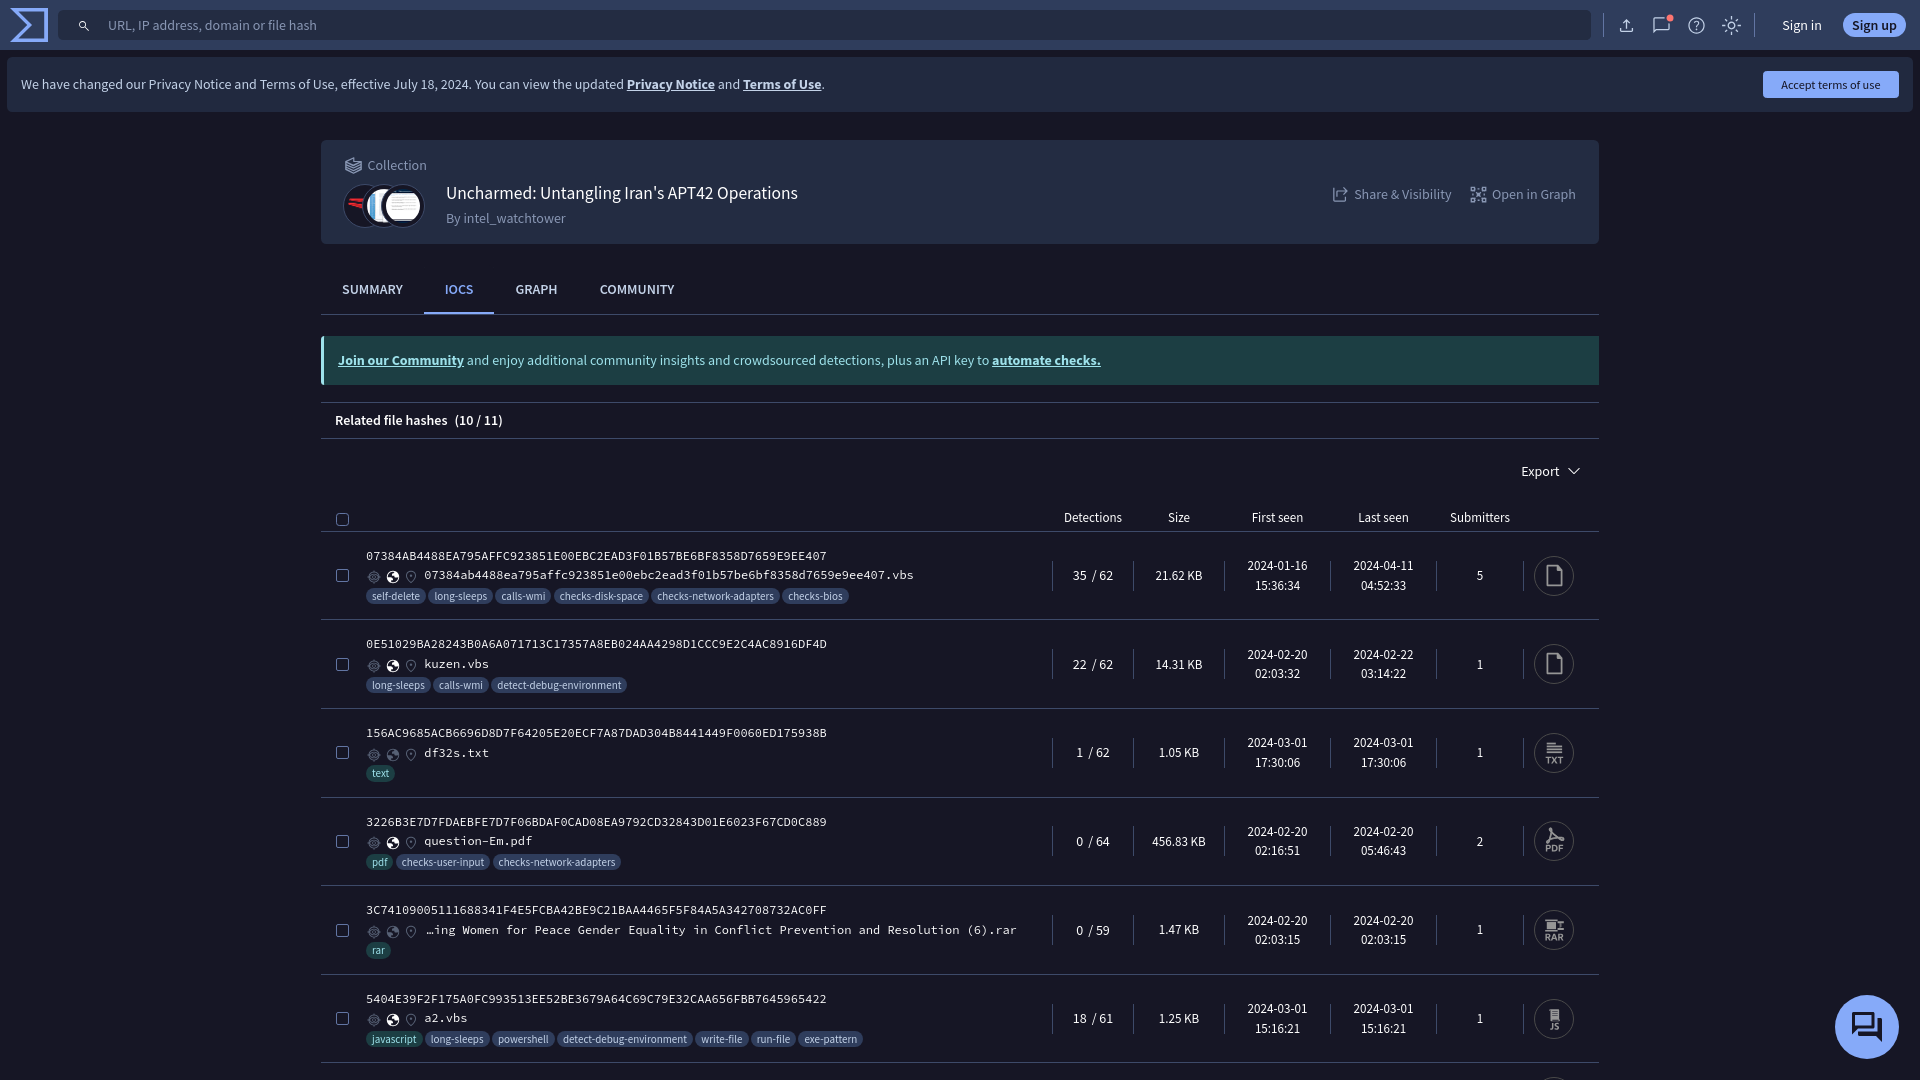Screen dimensions: 1920x1080
Task: Expand the Export dropdown
Action: (x=1551, y=472)
